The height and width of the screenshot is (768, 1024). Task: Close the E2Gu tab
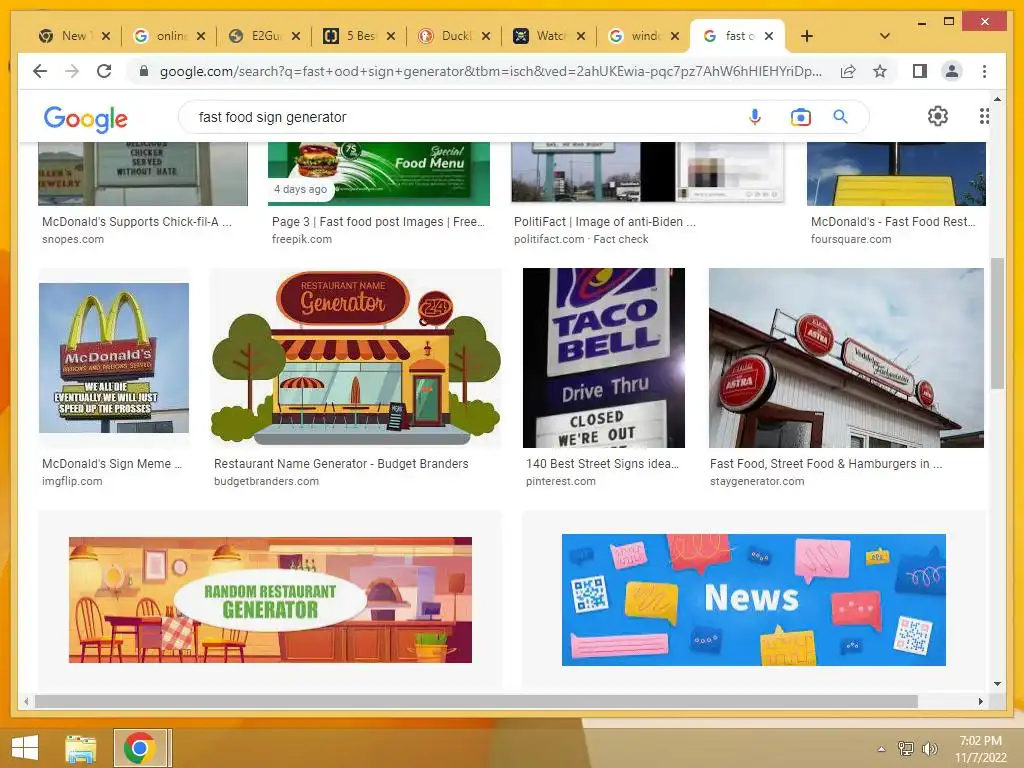pyautogui.click(x=296, y=36)
